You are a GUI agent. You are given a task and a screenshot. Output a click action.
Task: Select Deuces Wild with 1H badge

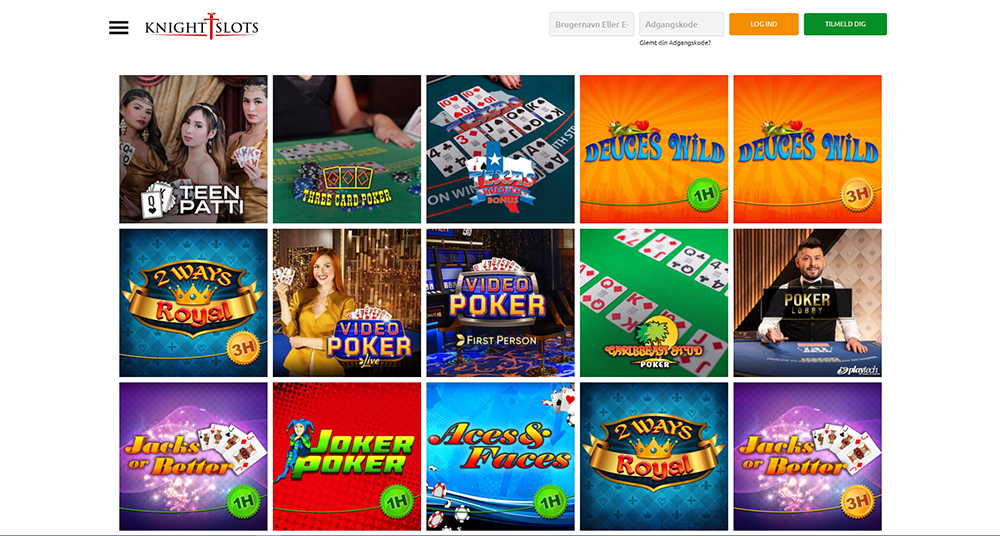click(x=654, y=149)
